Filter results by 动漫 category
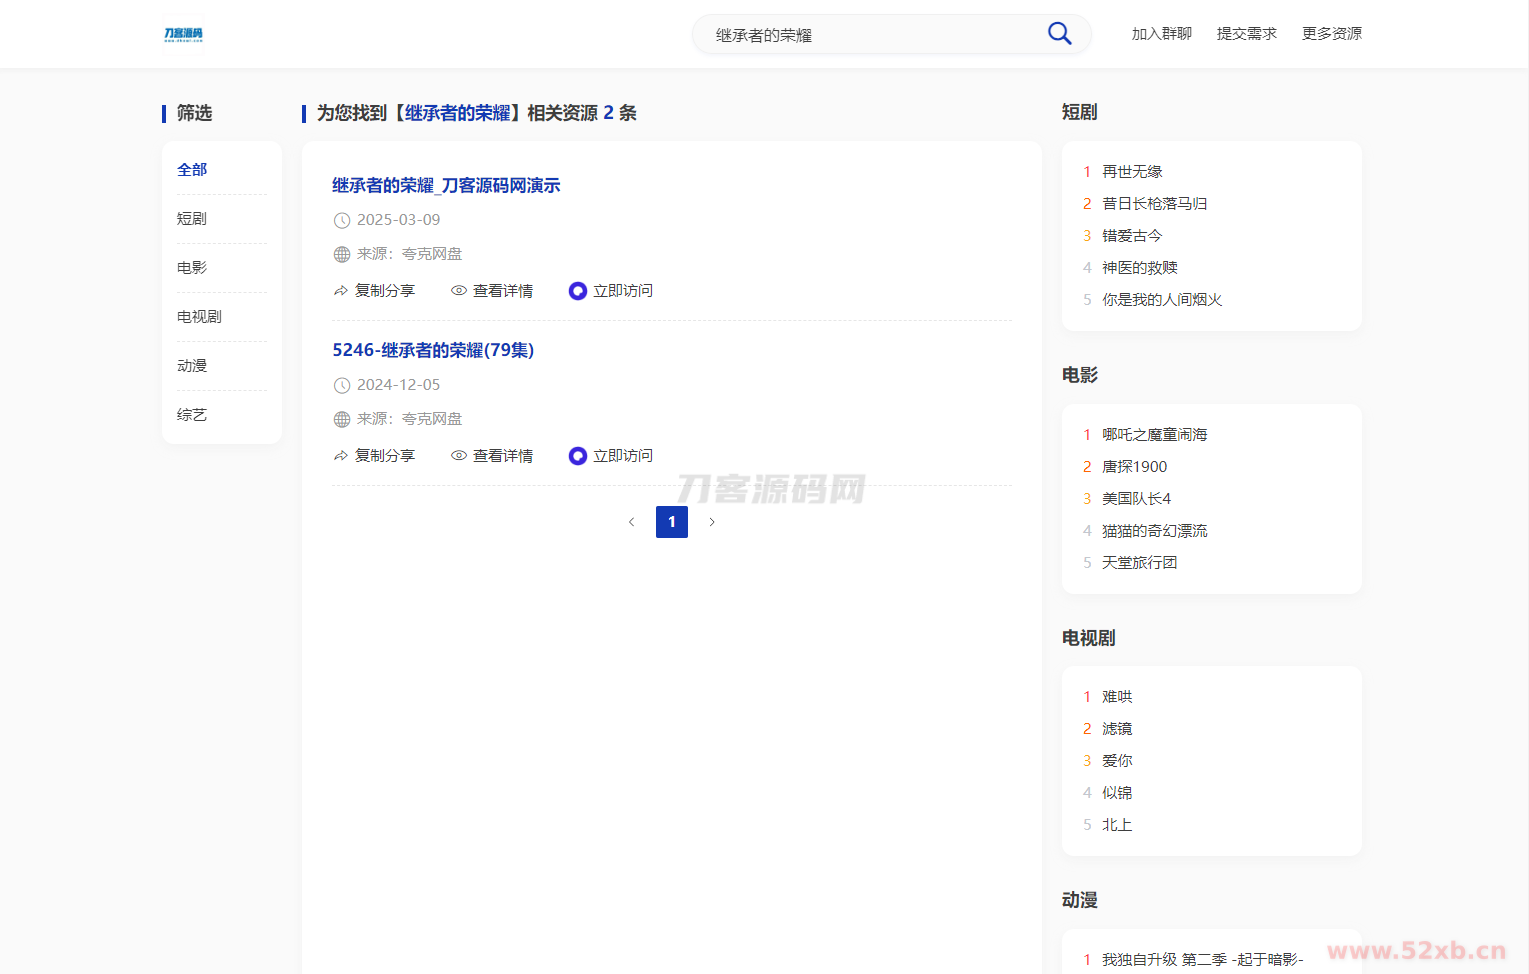The width and height of the screenshot is (1529, 974). click(x=192, y=366)
